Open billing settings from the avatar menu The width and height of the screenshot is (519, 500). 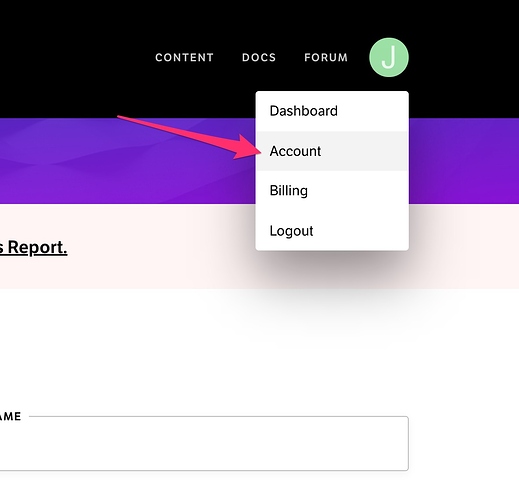coord(332,191)
